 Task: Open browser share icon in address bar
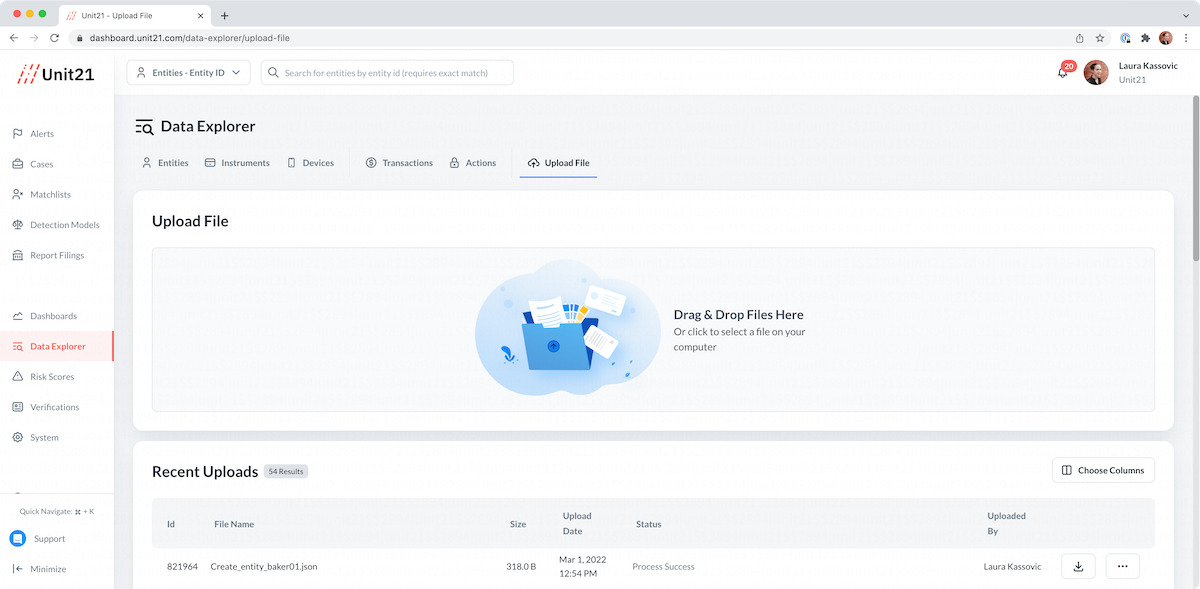point(1080,38)
